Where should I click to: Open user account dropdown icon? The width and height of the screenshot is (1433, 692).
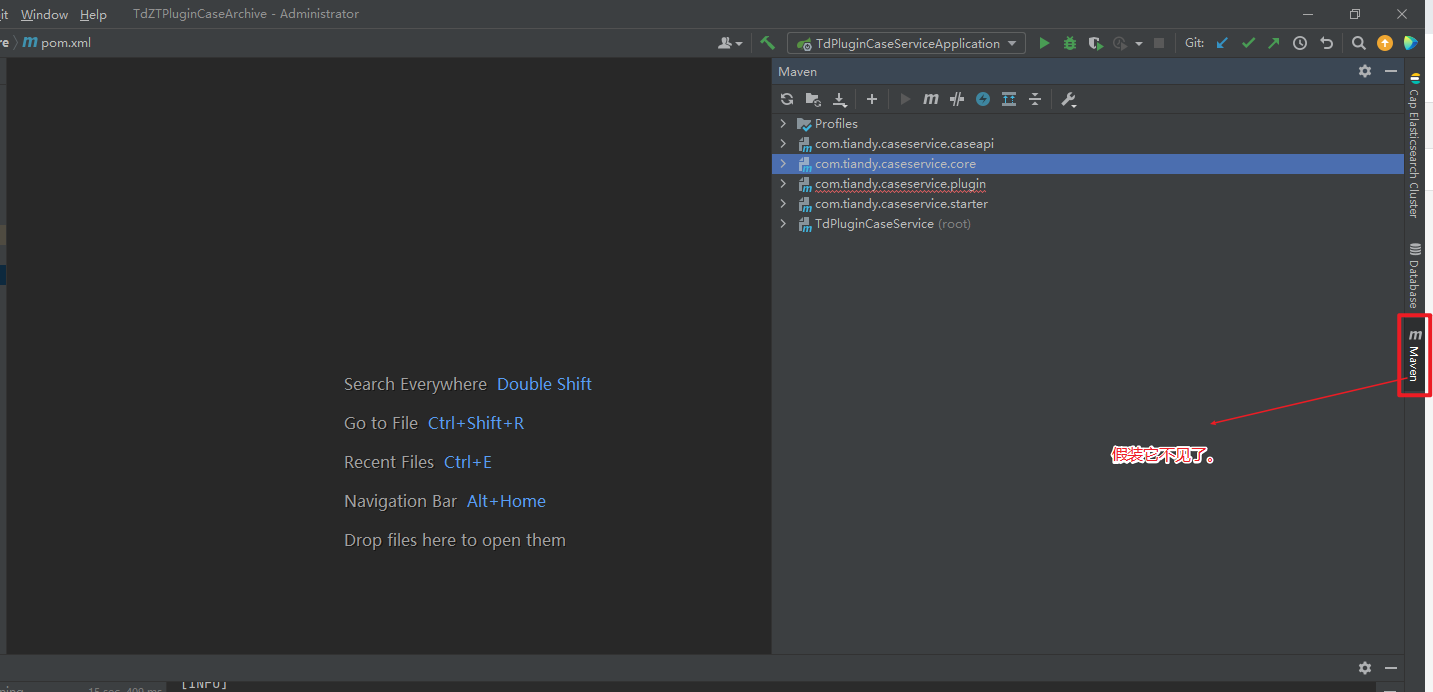pos(730,43)
